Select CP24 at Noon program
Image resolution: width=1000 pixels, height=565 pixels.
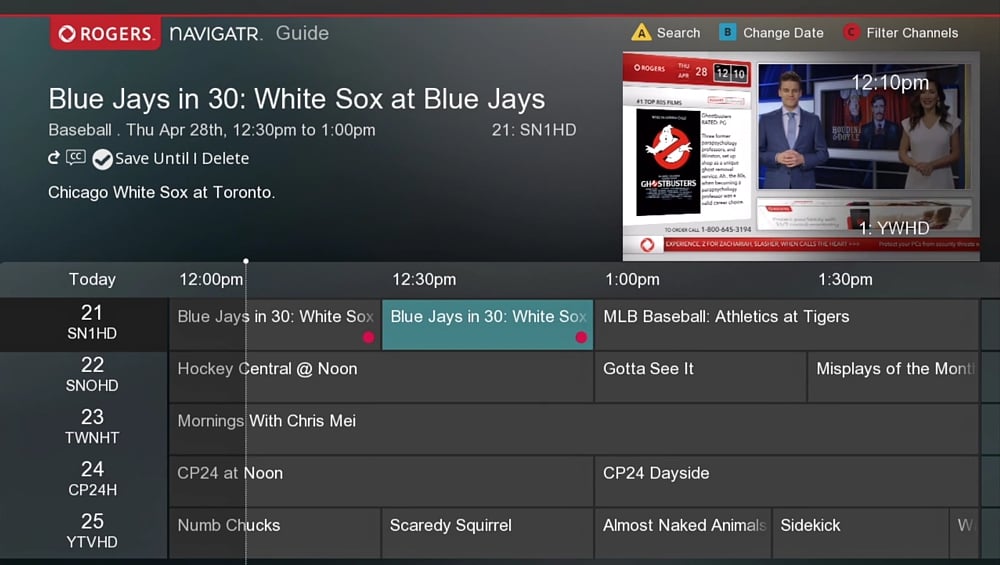(x=381, y=481)
